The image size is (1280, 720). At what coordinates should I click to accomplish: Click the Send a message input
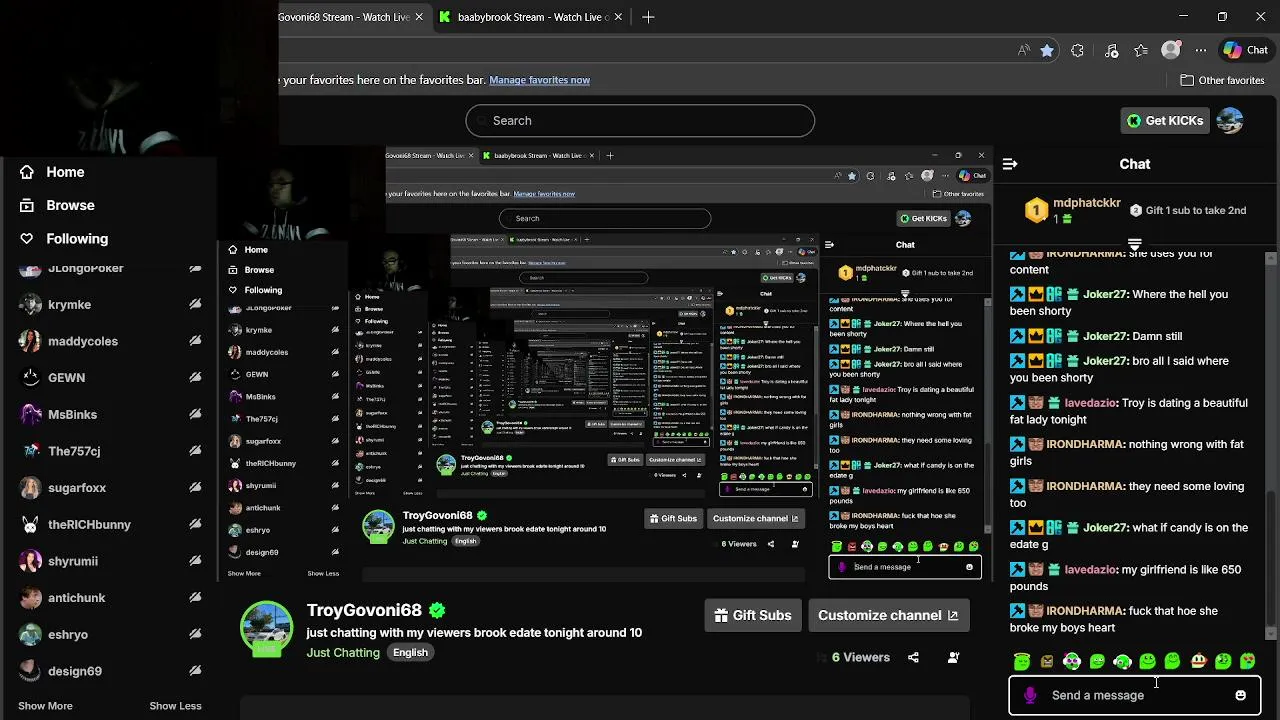coord(1134,695)
